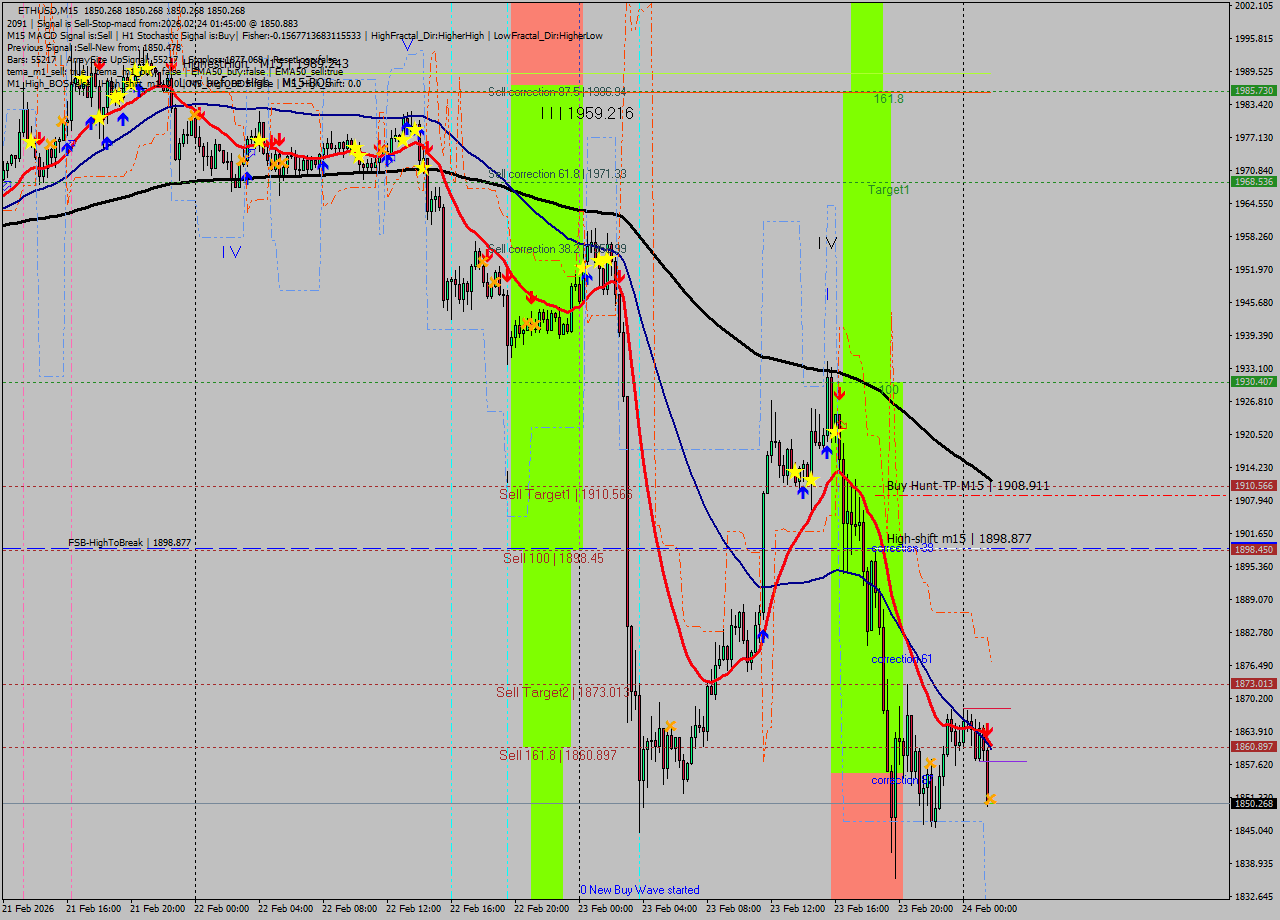
Task: Click the blue up arrow buy signal below Sell Target1
Action: [803, 491]
